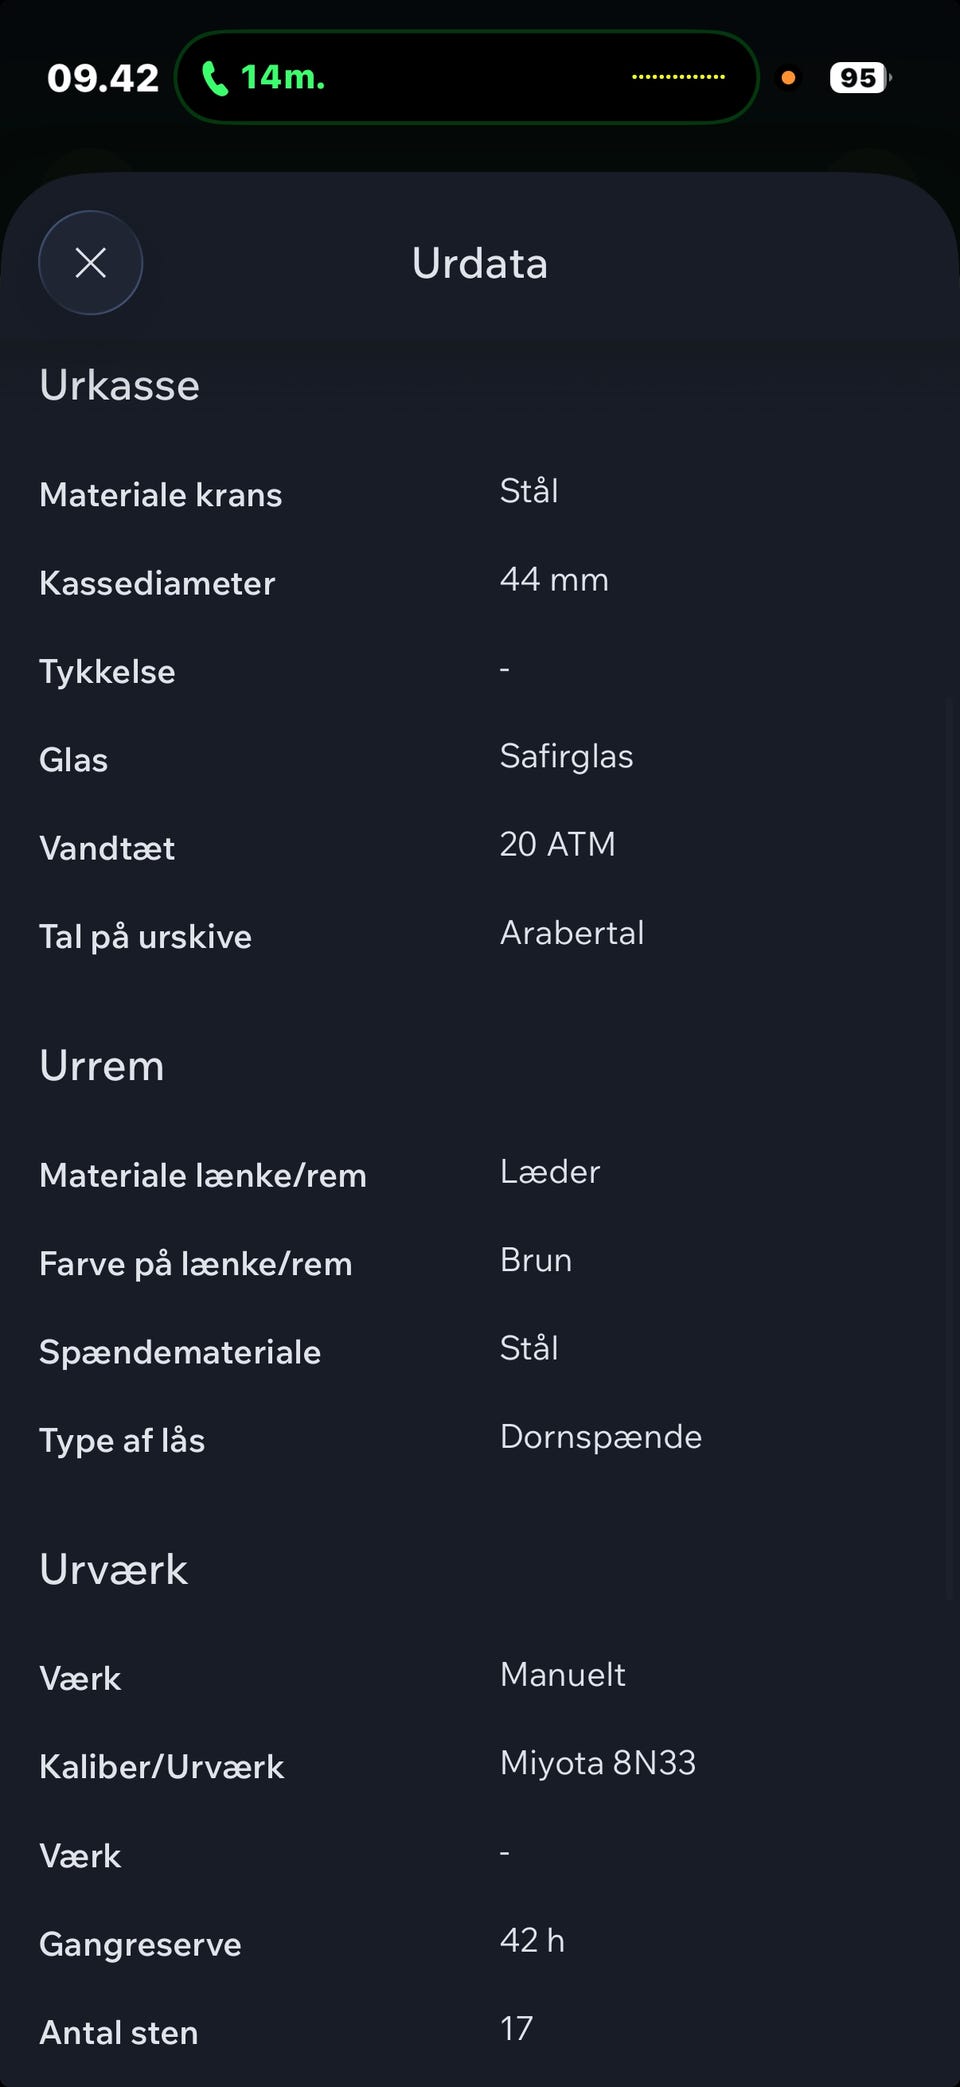This screenshot has height=2087, width=960.
Task: Tap the Gangreserve row label
Action: [140, 1944]
